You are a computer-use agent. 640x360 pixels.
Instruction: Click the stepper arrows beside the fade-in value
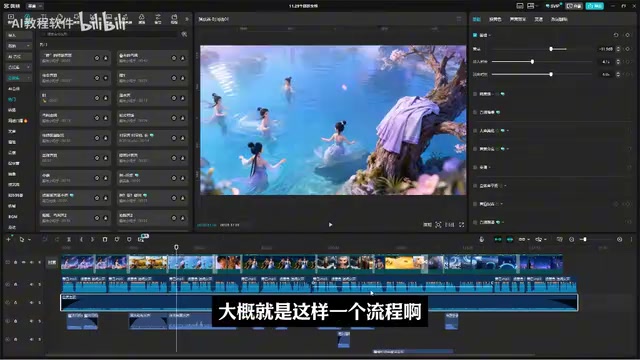tap(618, 62)
